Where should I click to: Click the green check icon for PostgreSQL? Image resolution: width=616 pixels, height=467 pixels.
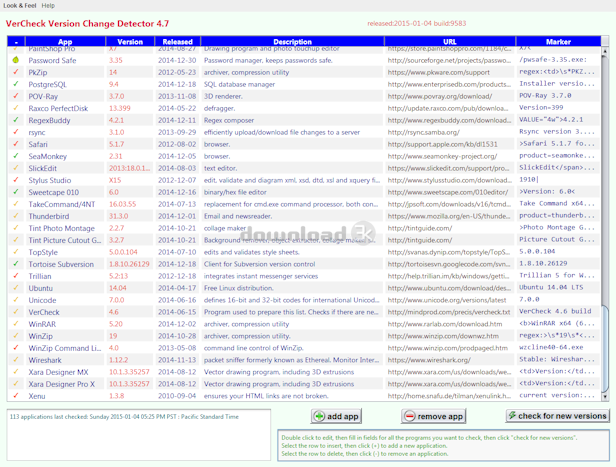point(16,84)
